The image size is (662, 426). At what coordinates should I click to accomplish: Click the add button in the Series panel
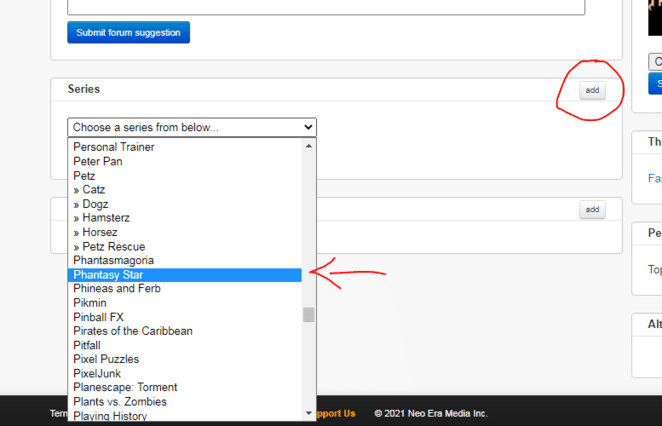[592, 90]
